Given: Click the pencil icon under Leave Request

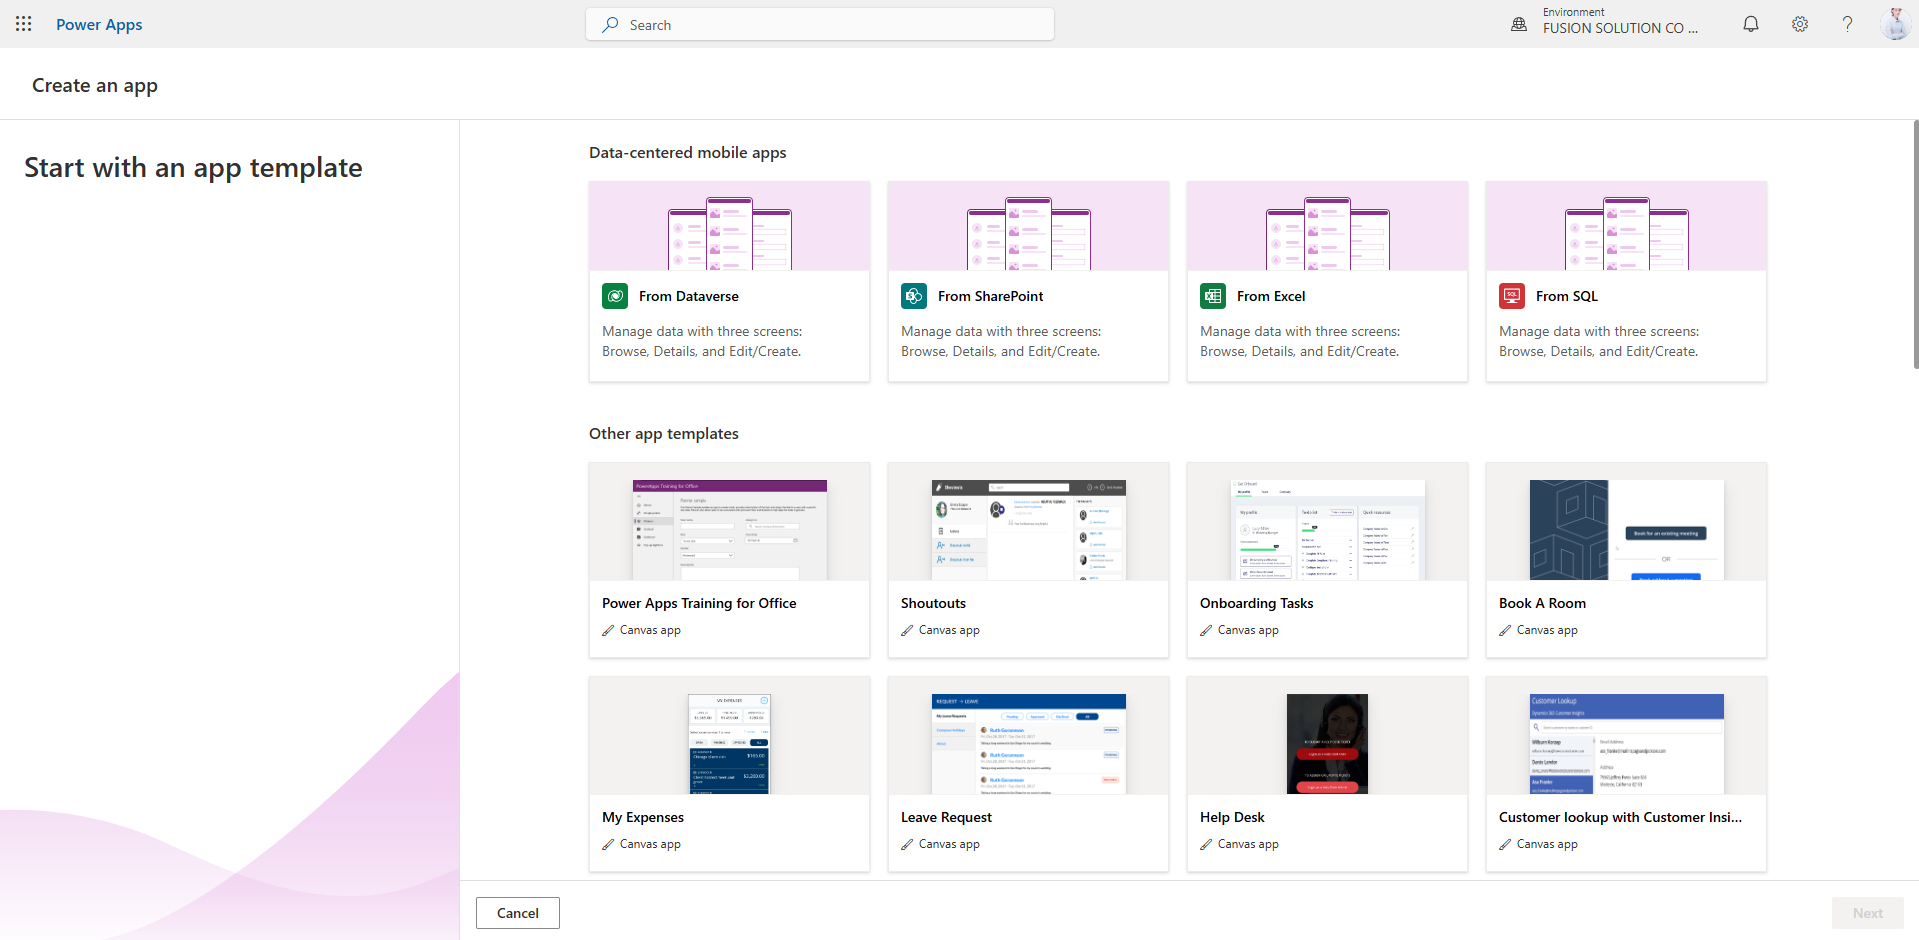Looking at the screenshot, I should coord(907,844).
